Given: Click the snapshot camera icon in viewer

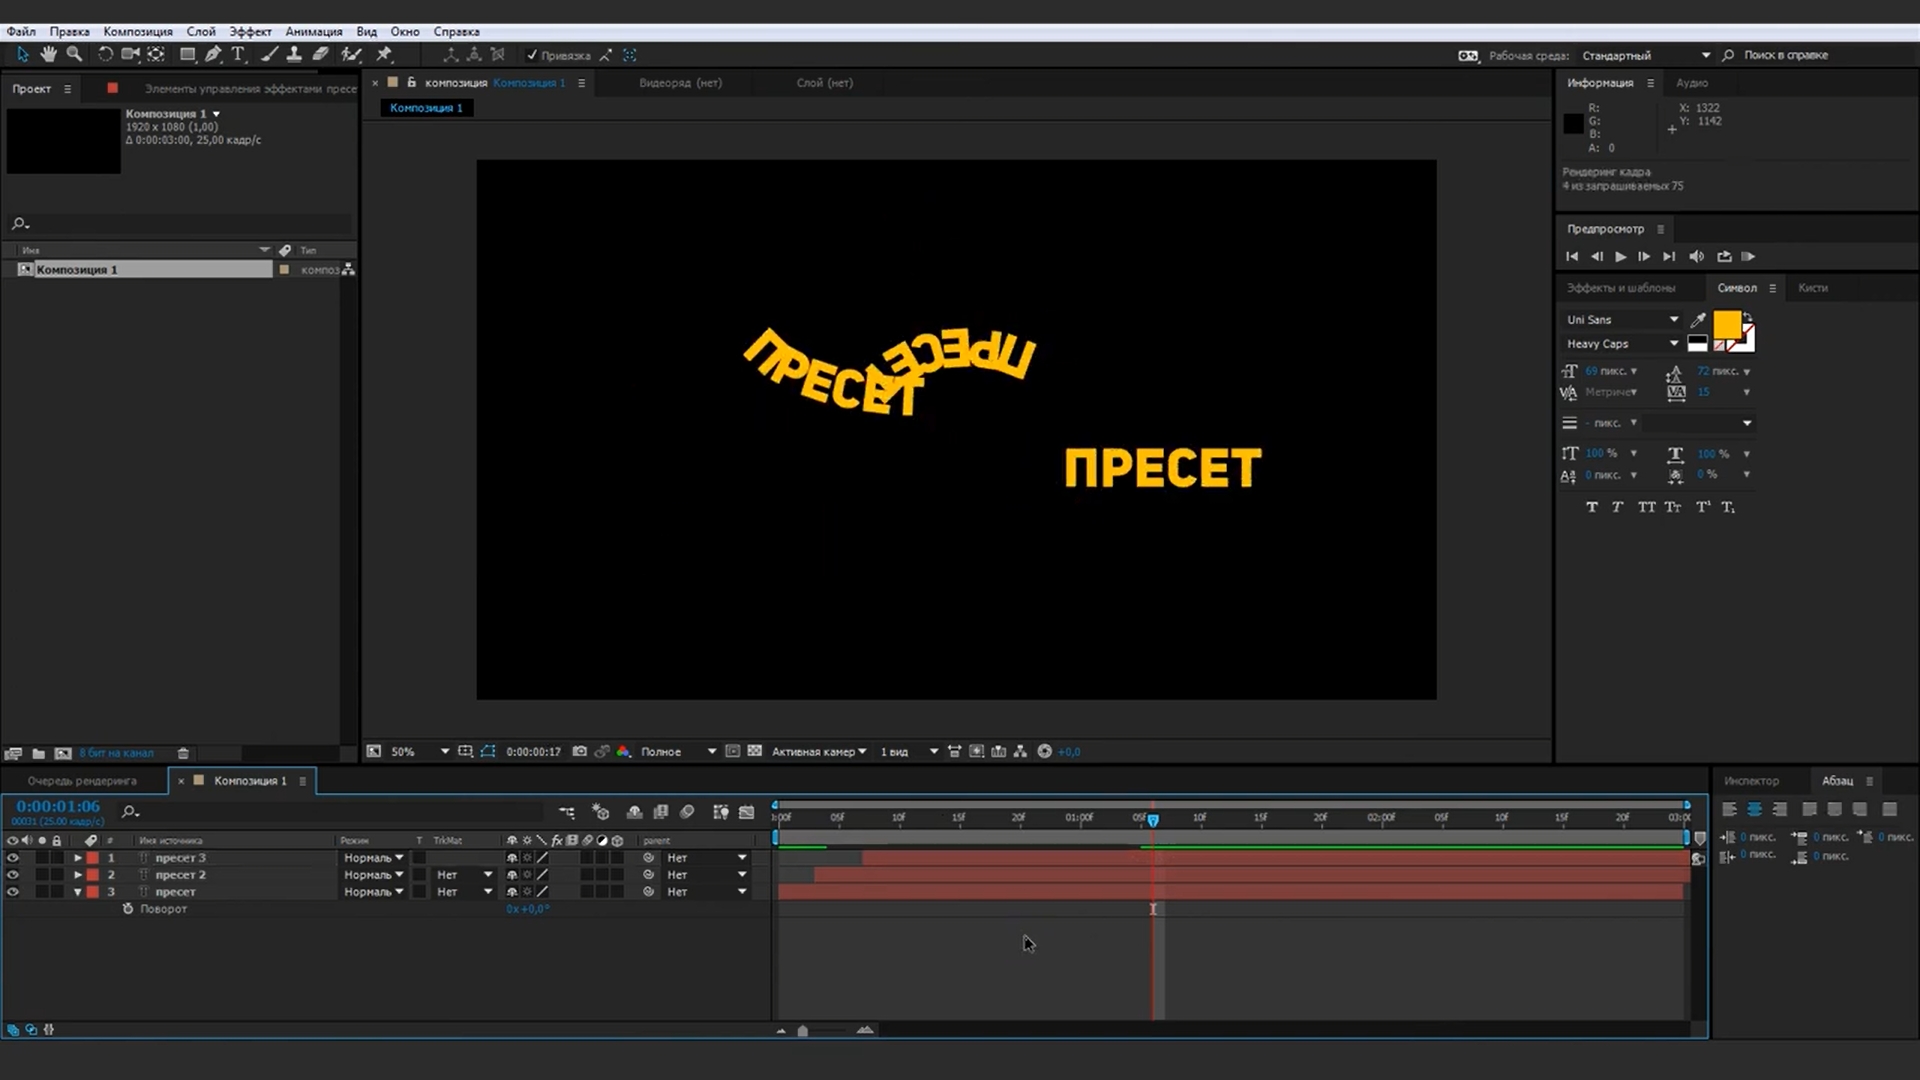Looking at the screenshot, I should coord(579,751).
